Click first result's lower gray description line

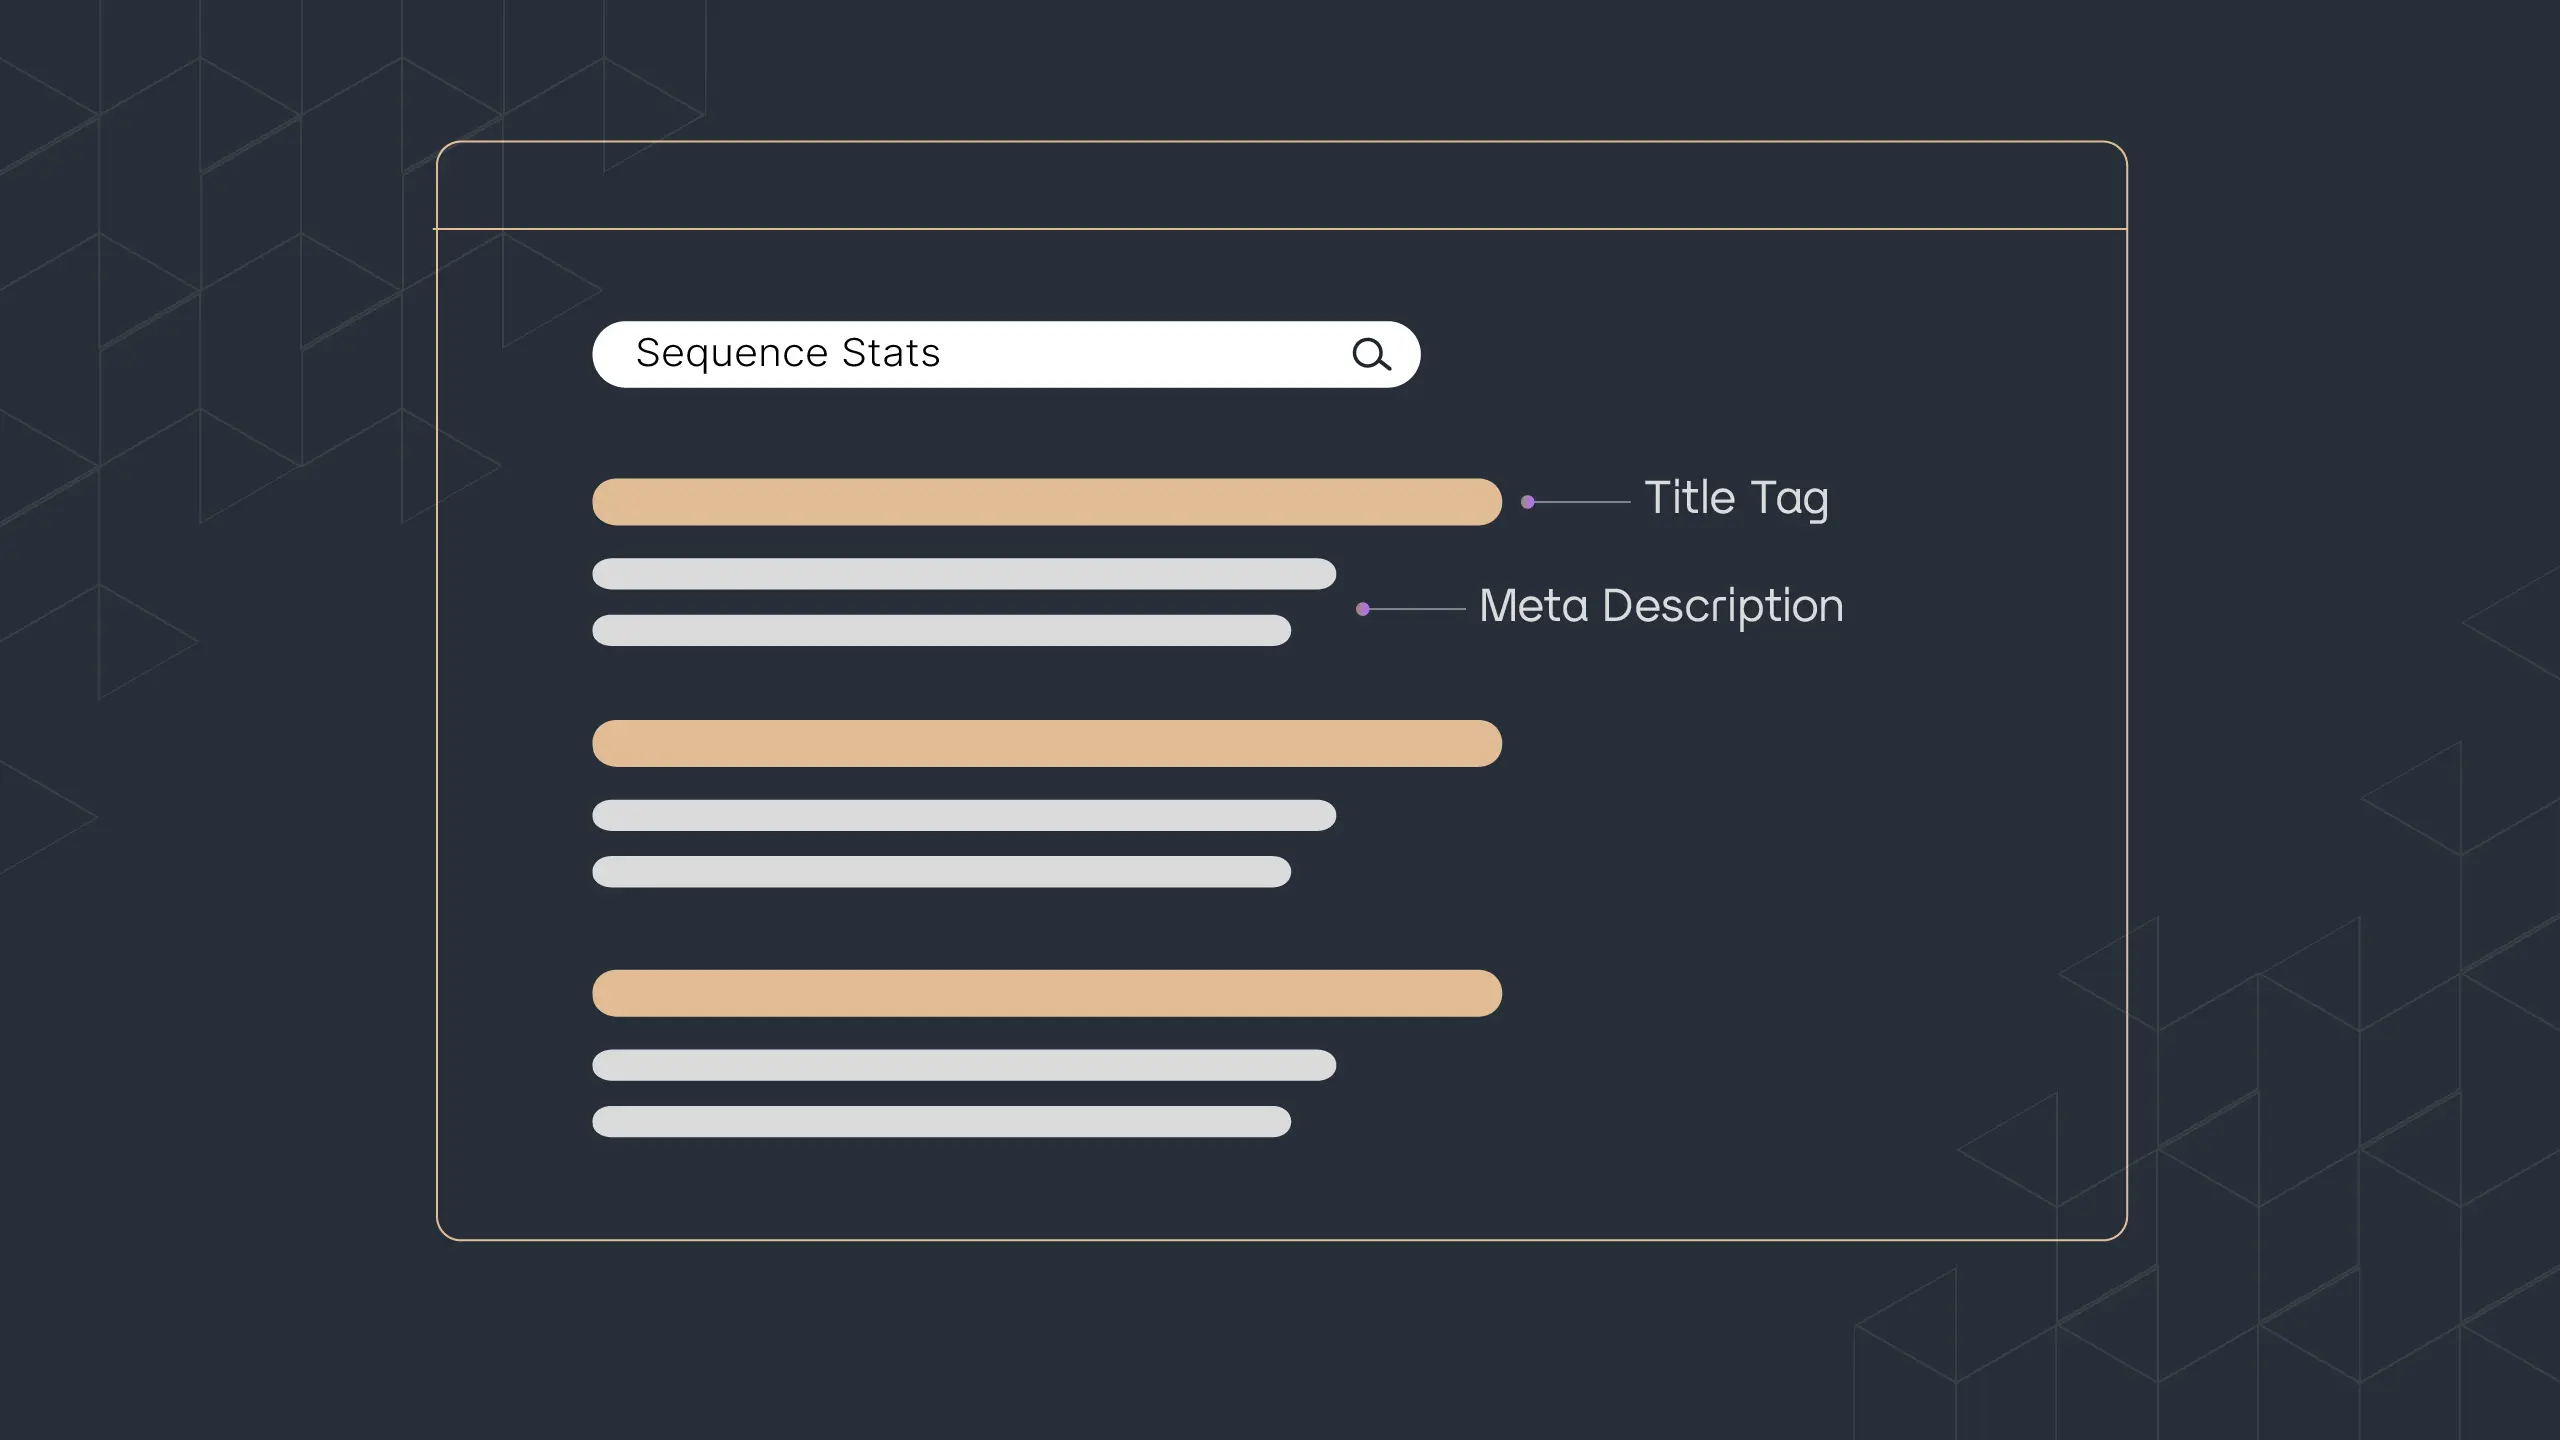[941, 630]
